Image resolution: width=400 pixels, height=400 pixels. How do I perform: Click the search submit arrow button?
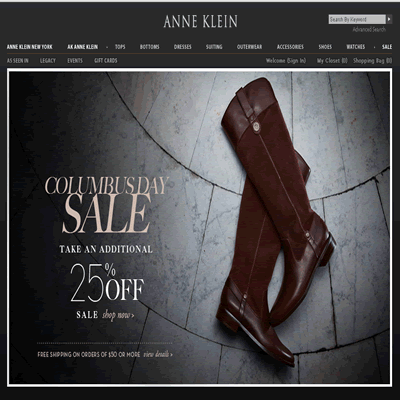pos(389,19)
